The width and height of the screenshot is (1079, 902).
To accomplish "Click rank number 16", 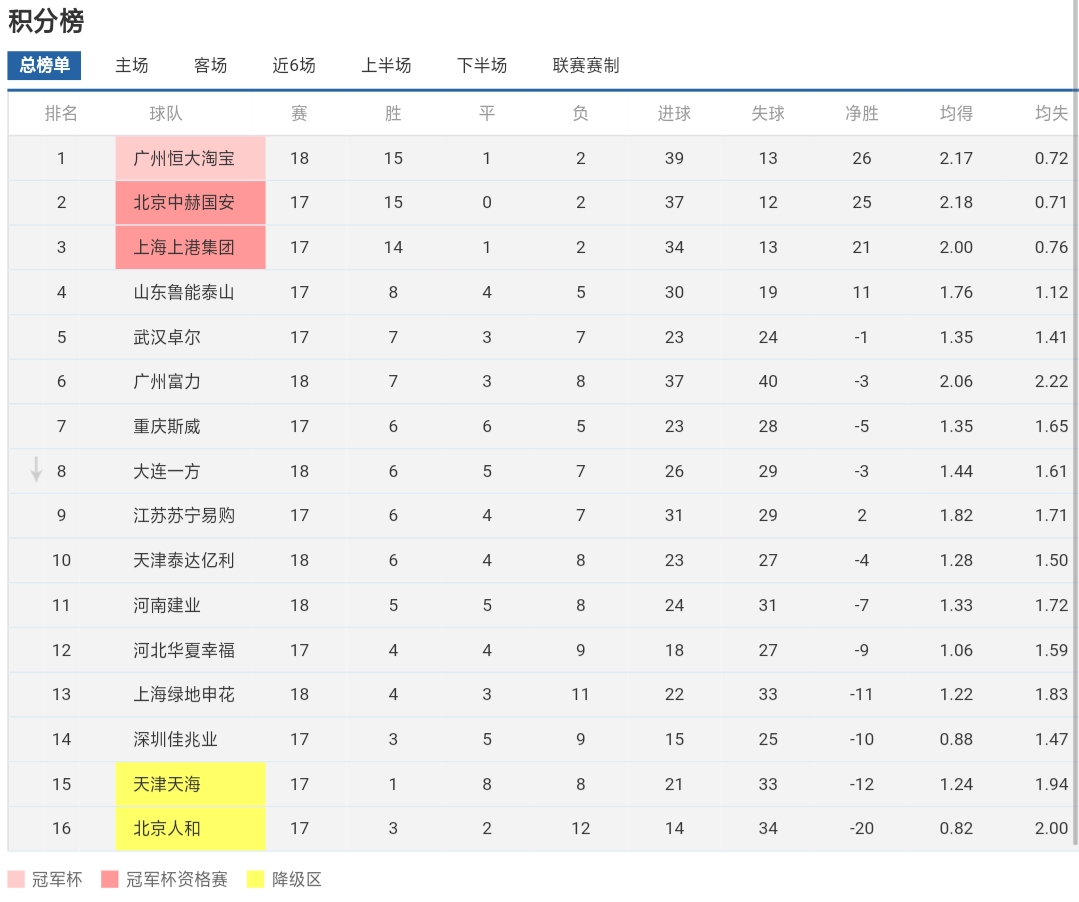I will coord(61,828).
